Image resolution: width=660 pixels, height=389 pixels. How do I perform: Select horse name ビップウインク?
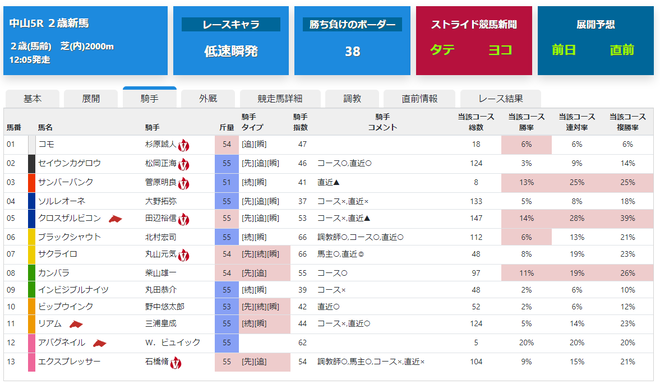coord(66,306)
